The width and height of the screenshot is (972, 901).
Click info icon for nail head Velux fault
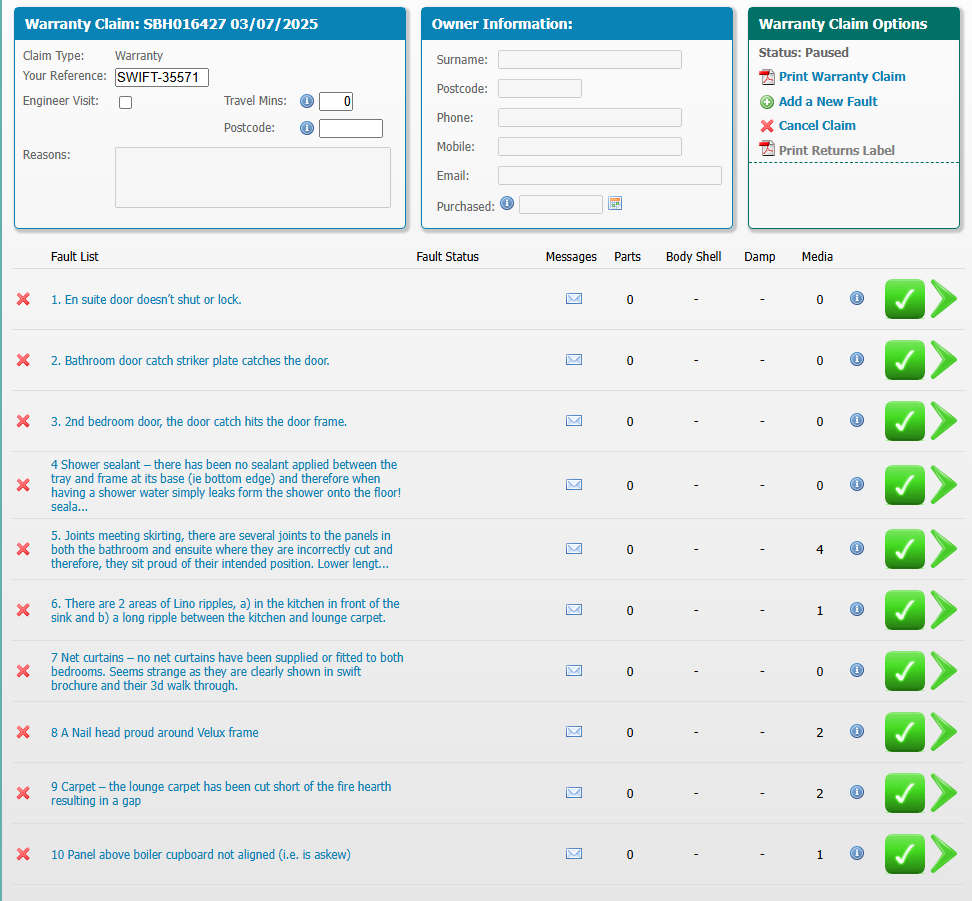click(x=857, y=732)
